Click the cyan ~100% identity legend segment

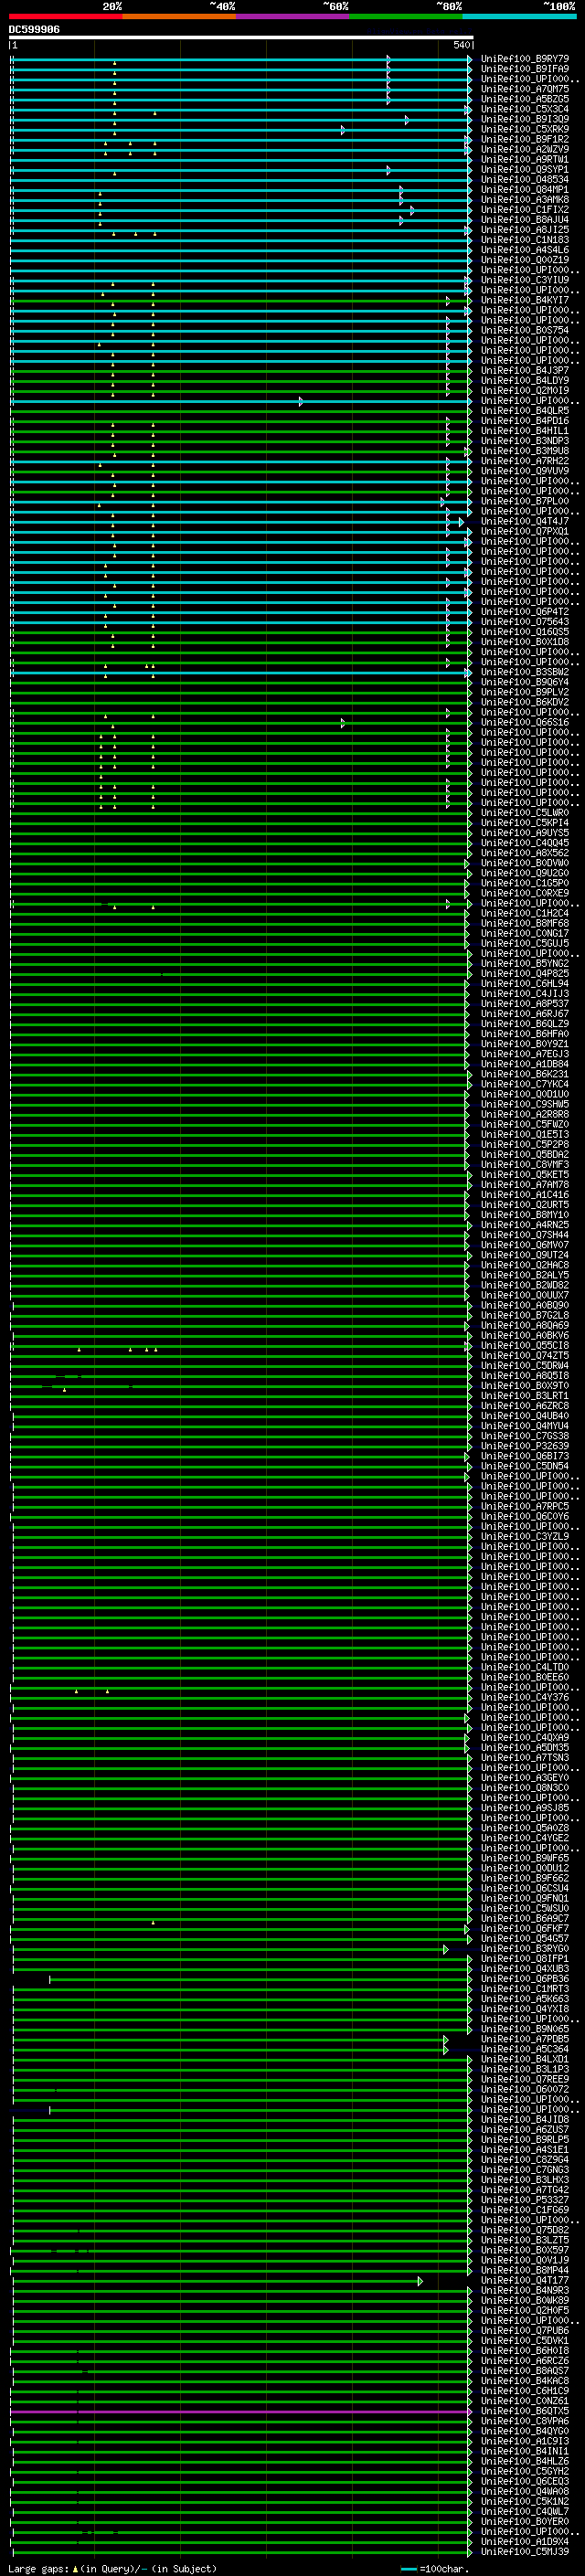(x=519, y=17)
